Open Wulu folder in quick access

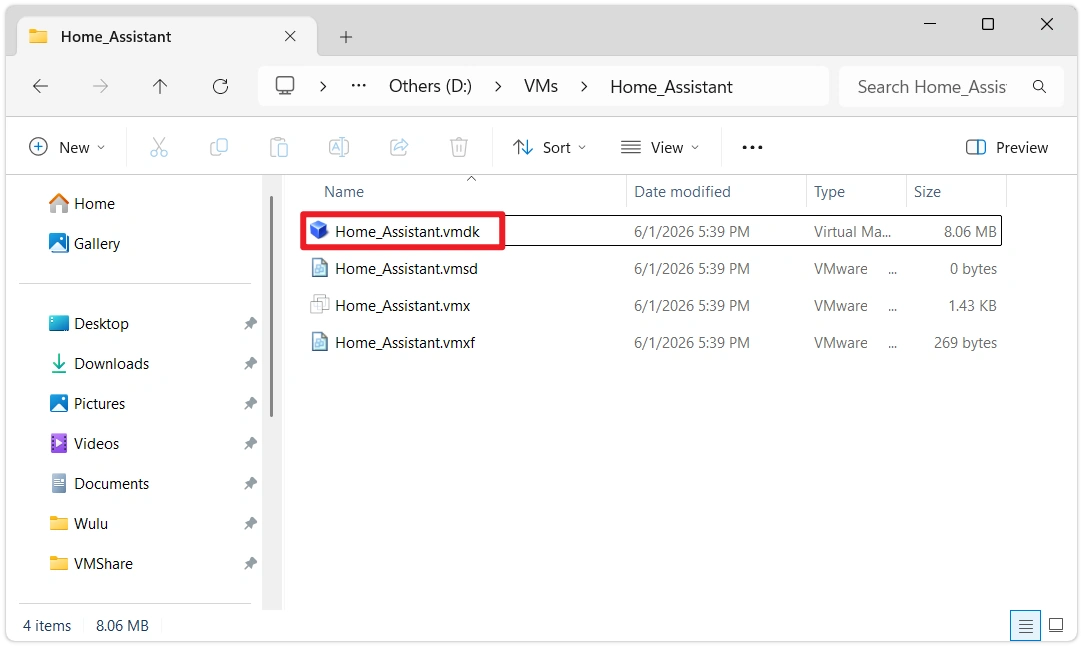(x=79, y=524)
